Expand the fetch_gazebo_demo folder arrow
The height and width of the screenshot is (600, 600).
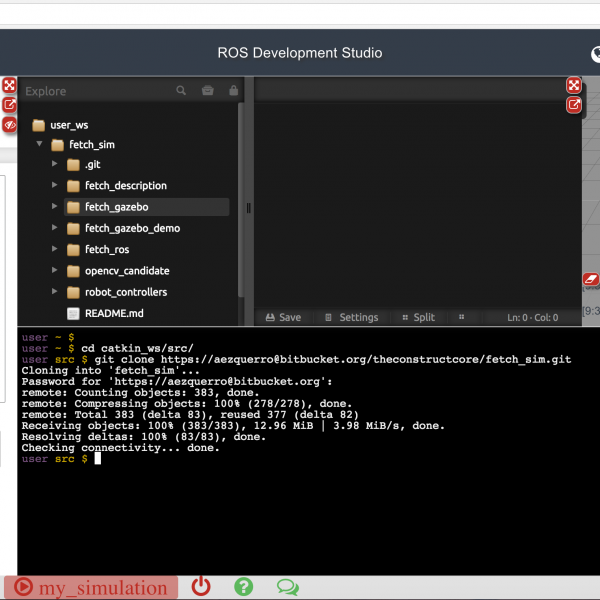(x=54, y=227)
